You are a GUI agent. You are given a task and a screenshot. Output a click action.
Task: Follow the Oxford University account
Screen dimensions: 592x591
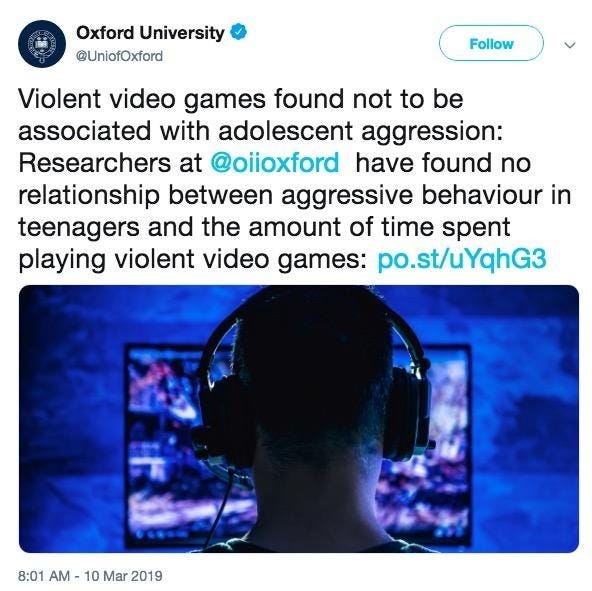(x=491, y=43)
